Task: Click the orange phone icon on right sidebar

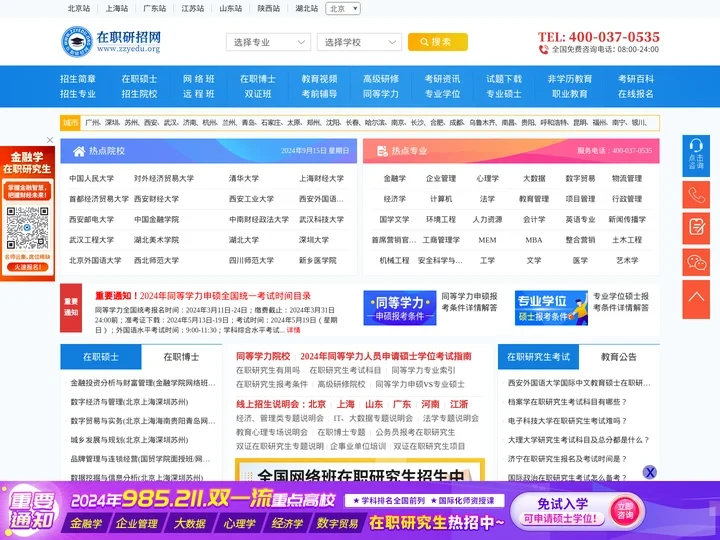Action: (x=696, y=195)
